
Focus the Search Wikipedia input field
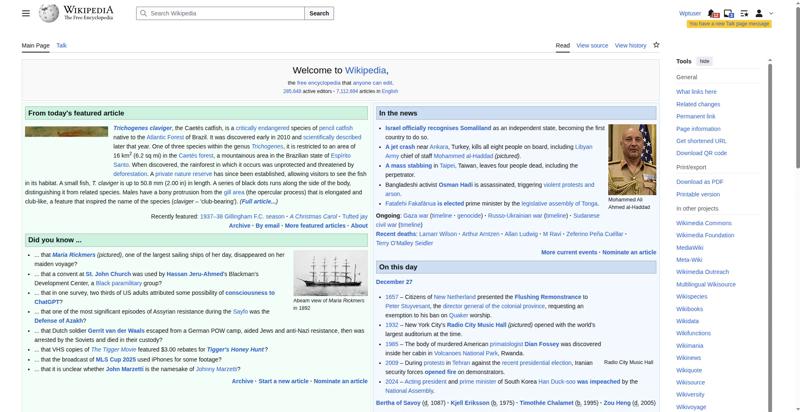coord(220,14)
